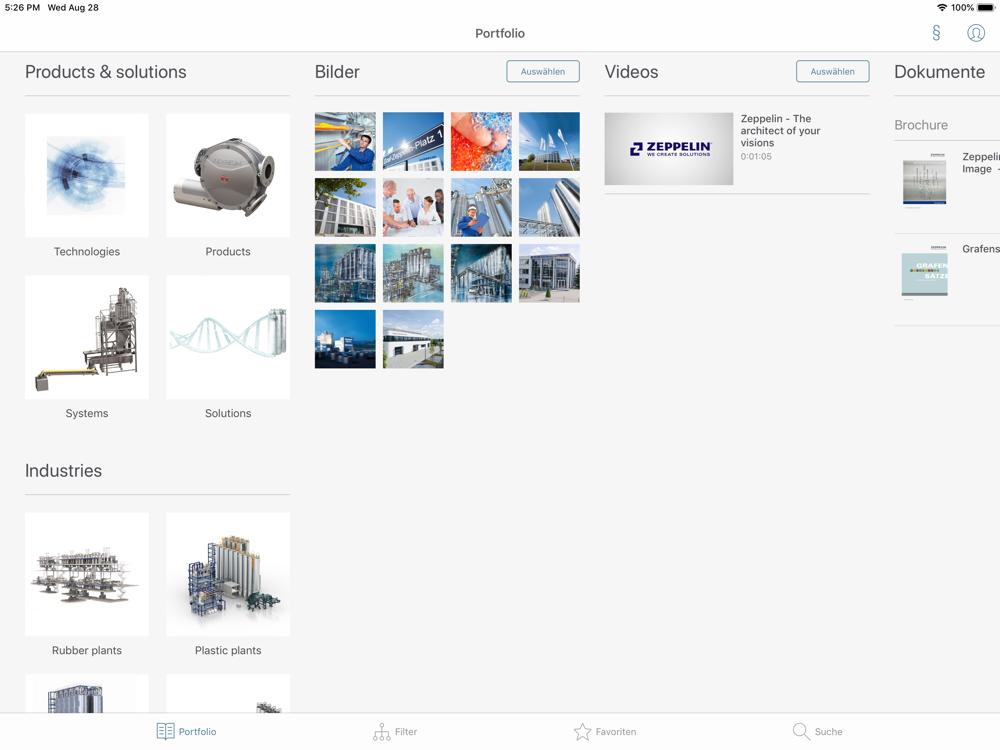Click the Brochure subsection heading
This screenshot has height=750, width=1000.
[x=921, y=125]
